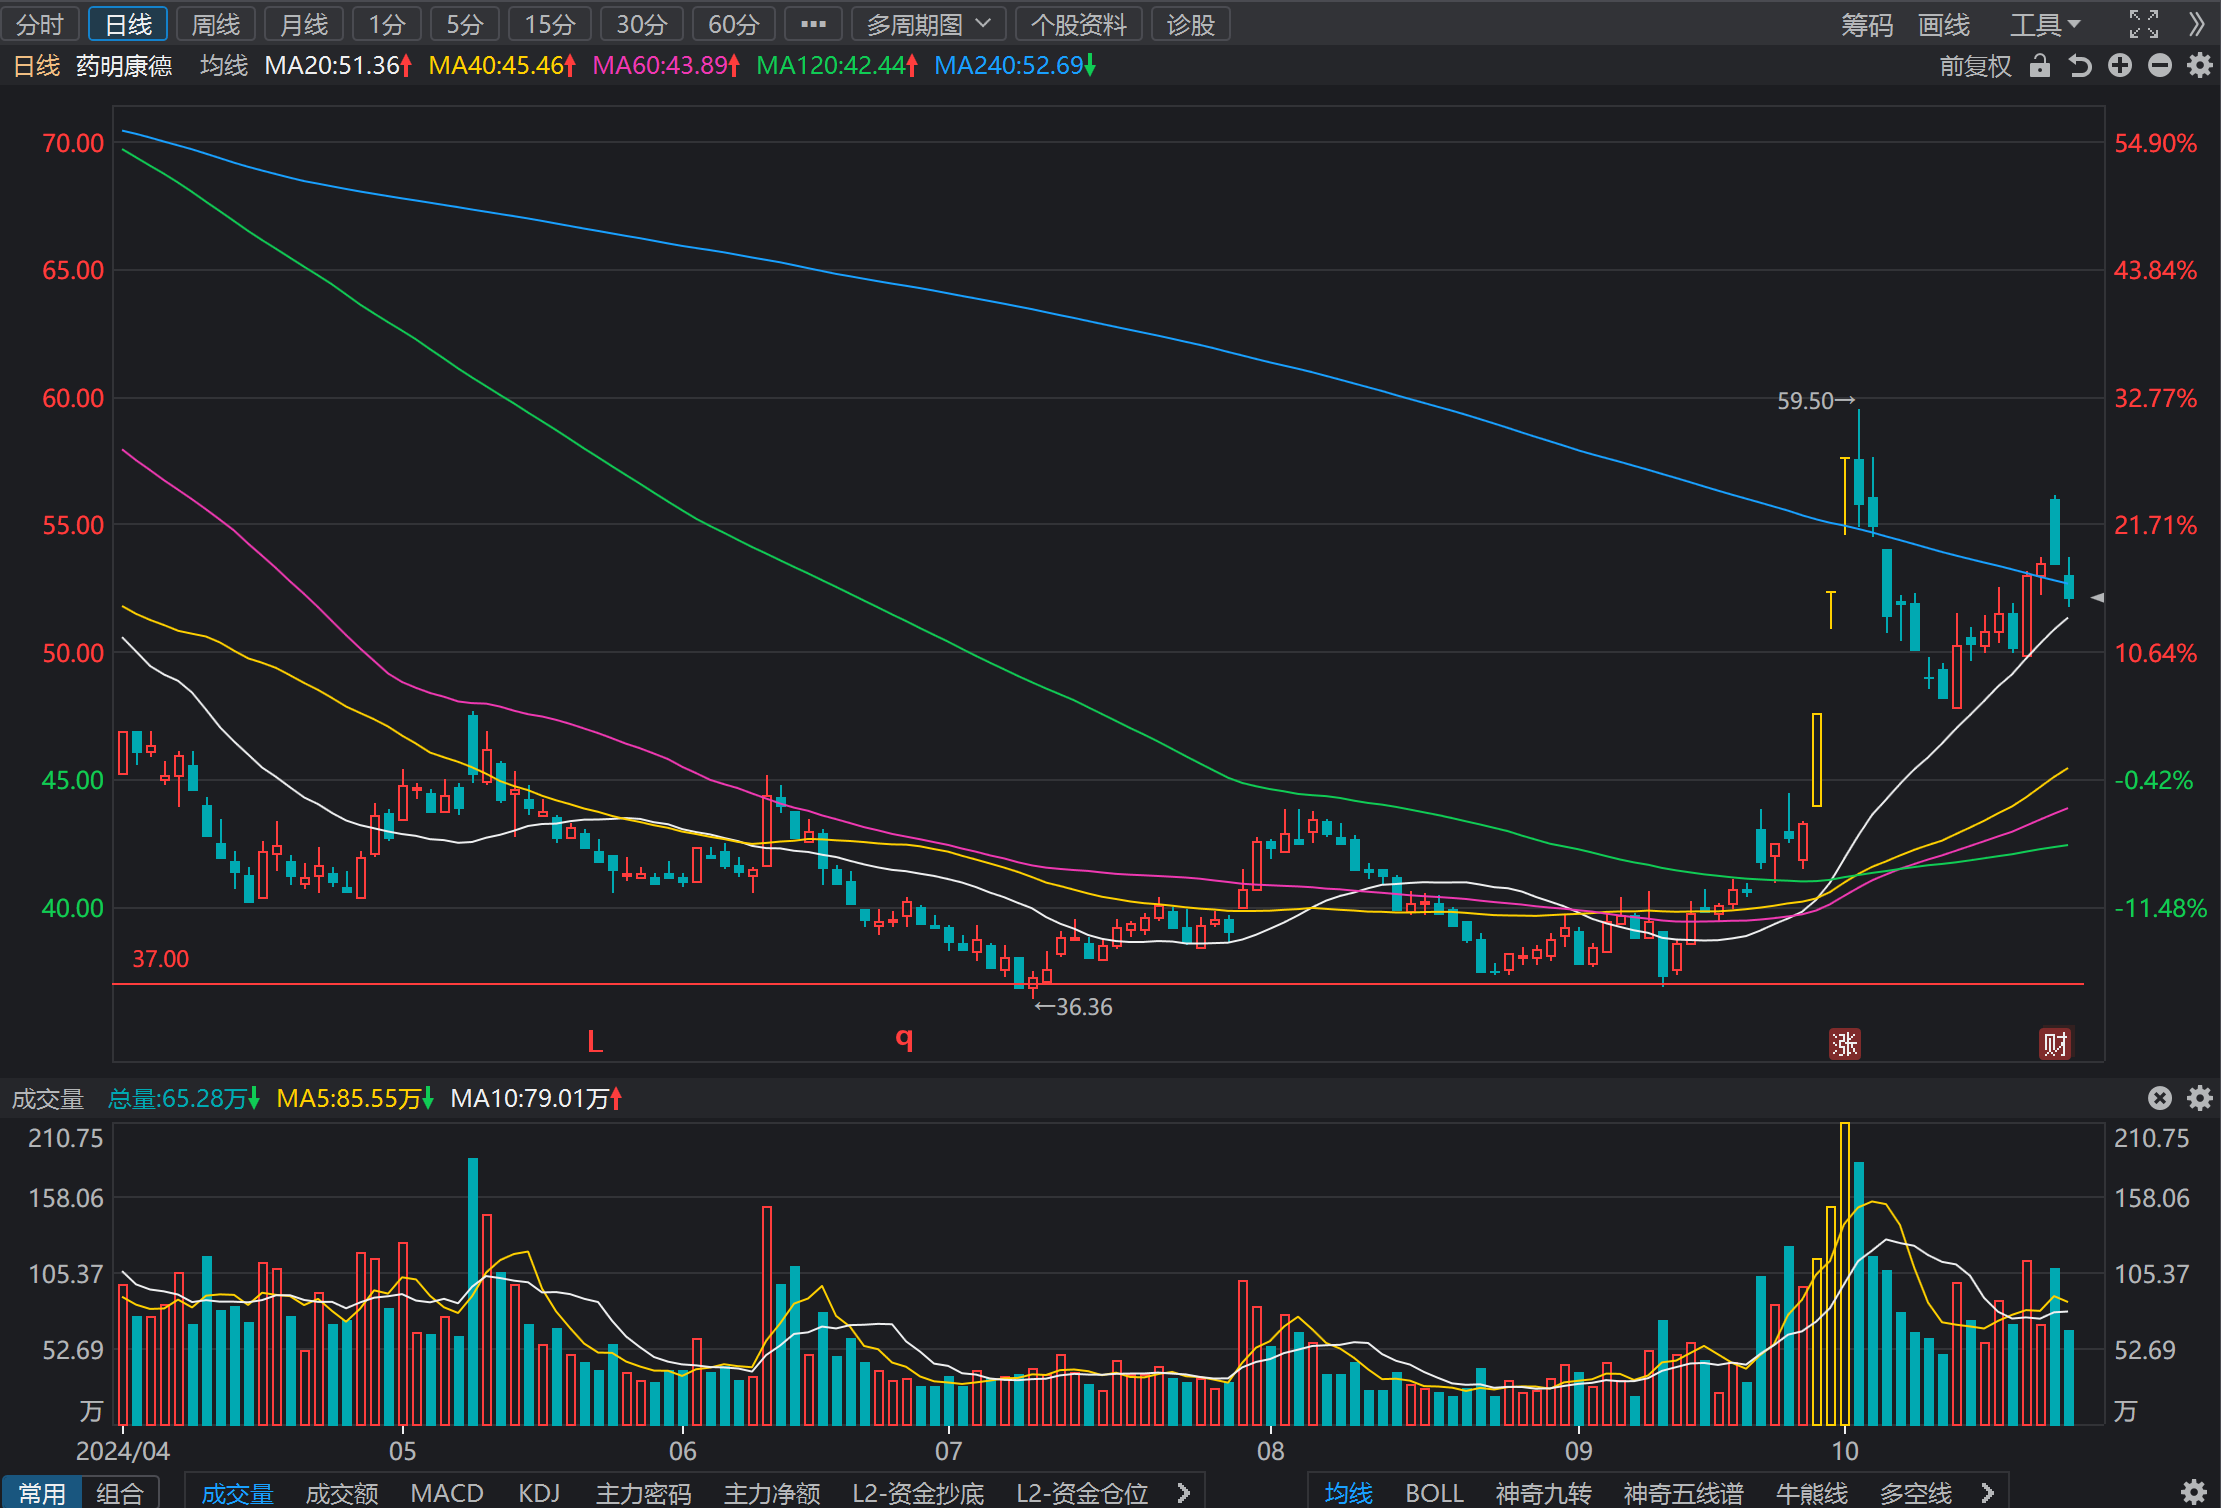Click 总量:65.28万 volume value
The height and width of the screenshot is (1508, 2221).
tap(184, 1098)
